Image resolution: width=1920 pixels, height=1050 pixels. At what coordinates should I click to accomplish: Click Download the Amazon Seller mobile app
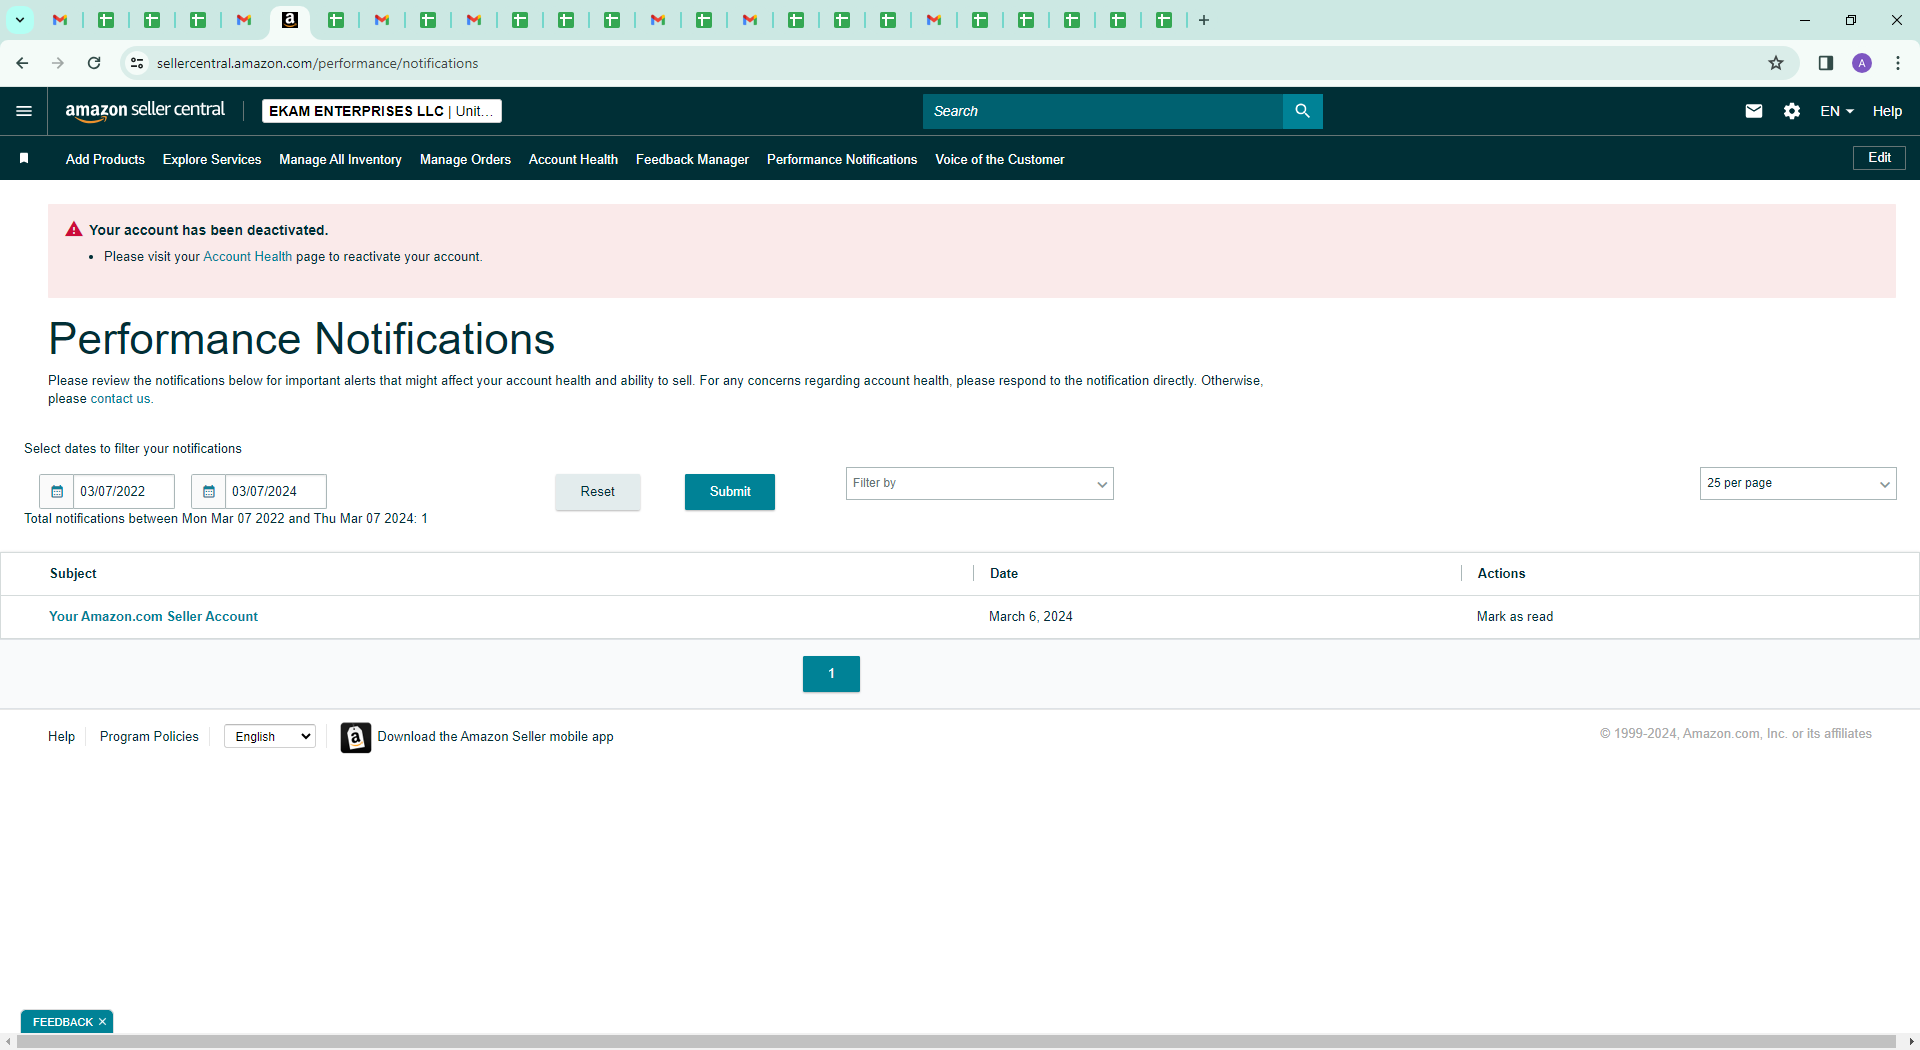point(495,737)
